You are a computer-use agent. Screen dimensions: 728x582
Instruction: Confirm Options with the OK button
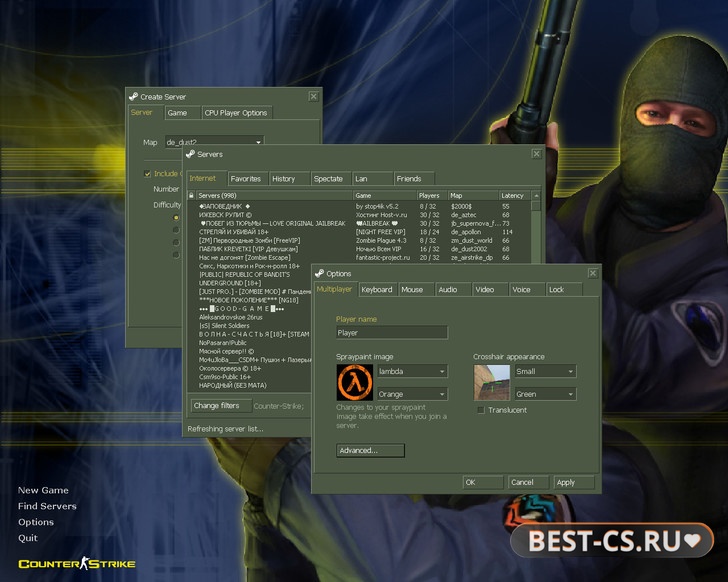pyautogui.click(x=483, y=482)
